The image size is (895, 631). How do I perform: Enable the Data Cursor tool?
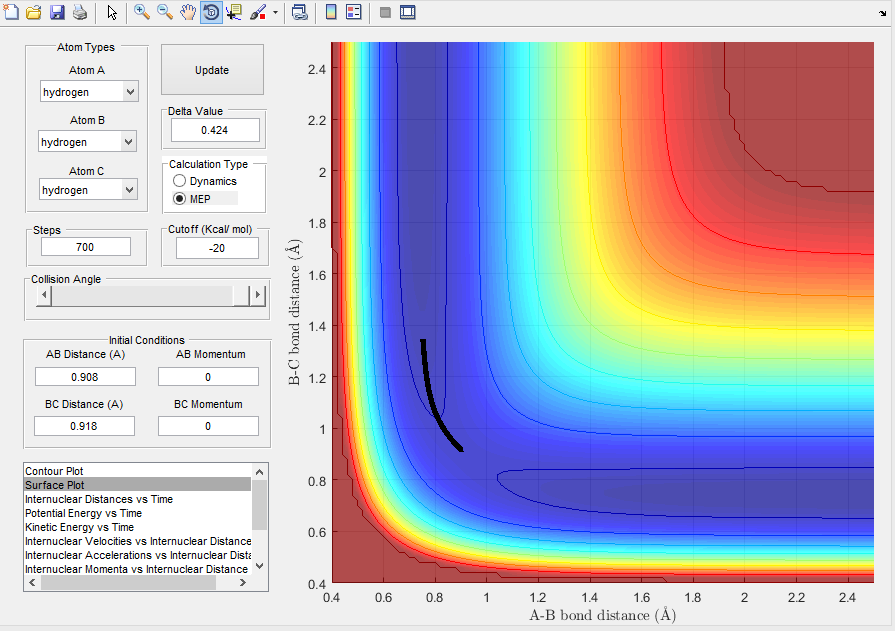tap(235, 13)
